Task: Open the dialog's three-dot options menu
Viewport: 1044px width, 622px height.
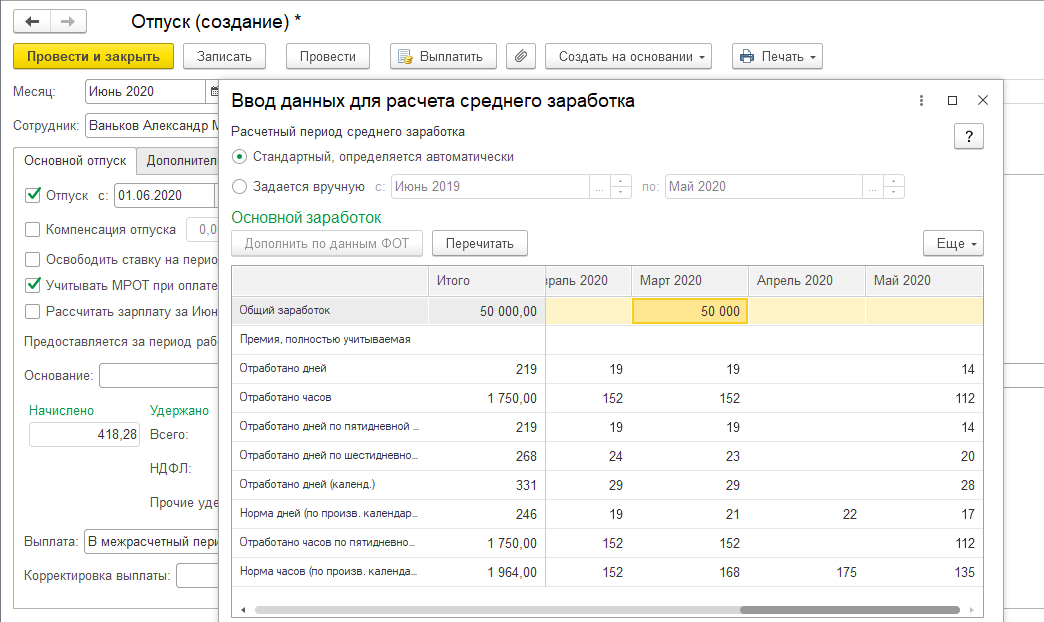Action: 919,101
